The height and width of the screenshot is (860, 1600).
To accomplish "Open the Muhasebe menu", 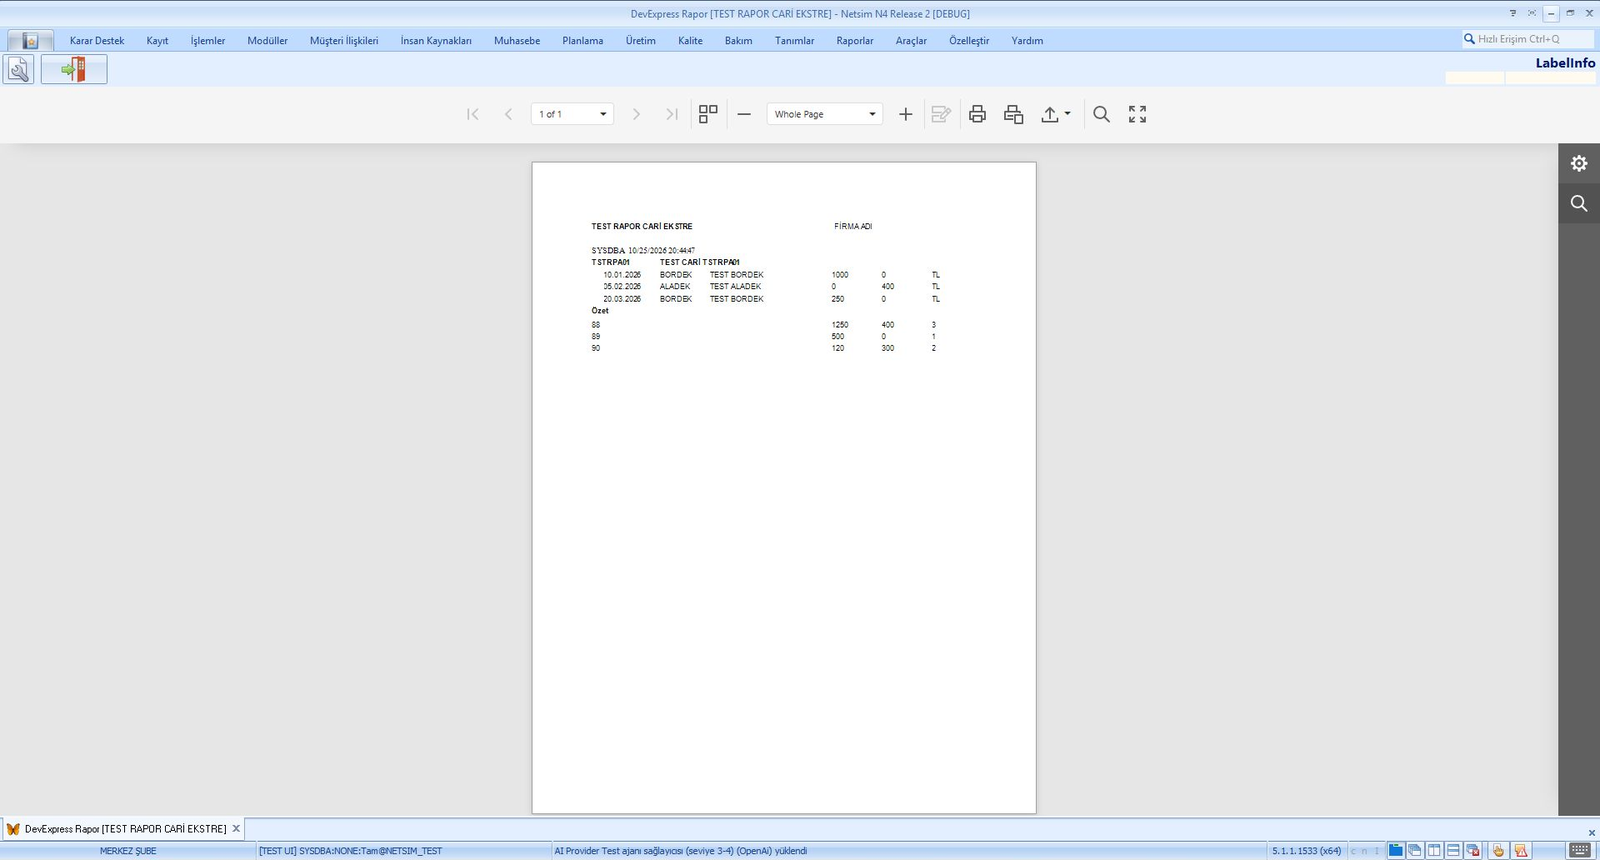I will (x=517, y=41).
